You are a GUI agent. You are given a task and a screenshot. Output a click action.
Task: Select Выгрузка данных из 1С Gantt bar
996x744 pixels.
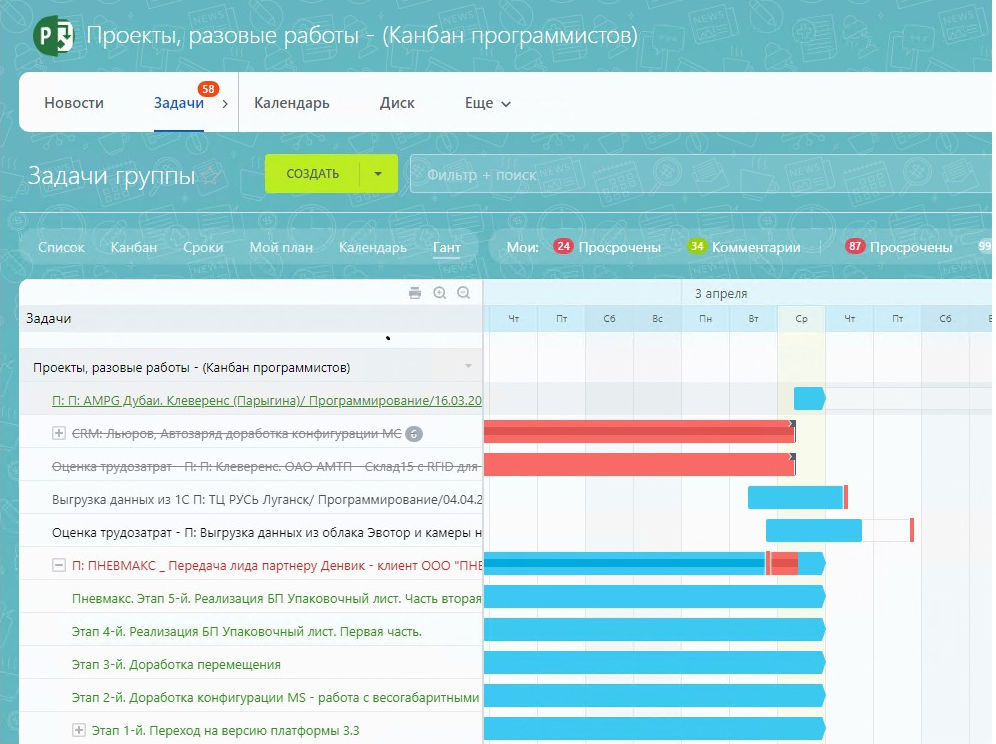click(795, 497)
